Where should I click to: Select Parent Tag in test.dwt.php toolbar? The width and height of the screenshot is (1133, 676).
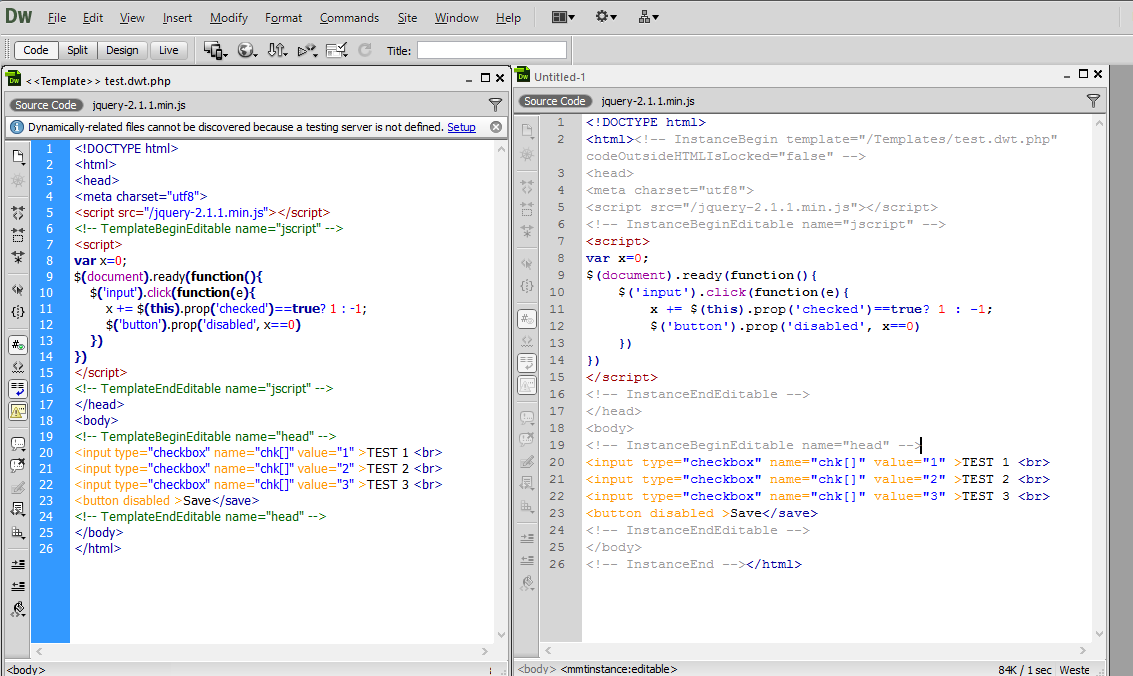(18, 290)
